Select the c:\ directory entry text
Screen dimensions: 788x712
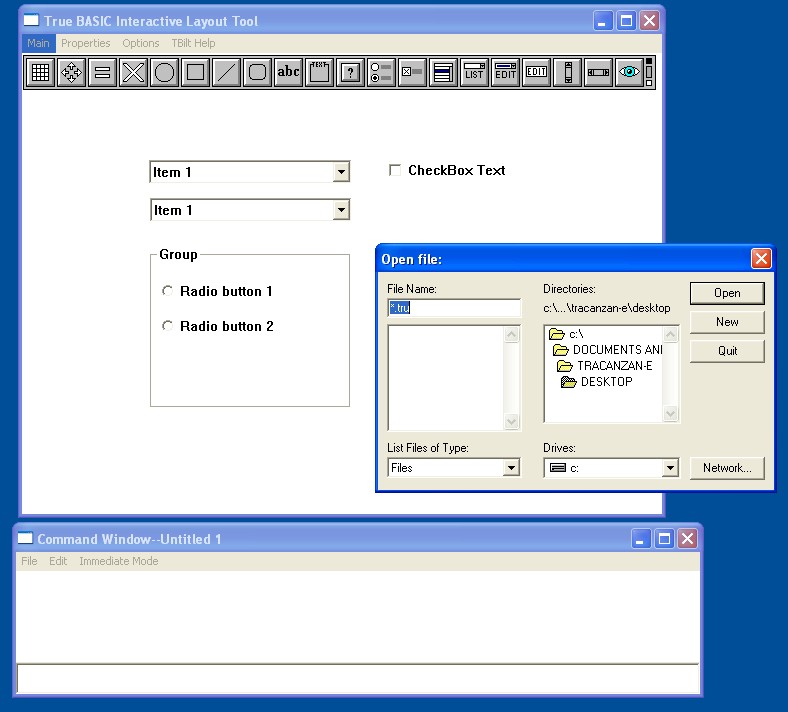[576, 334]
